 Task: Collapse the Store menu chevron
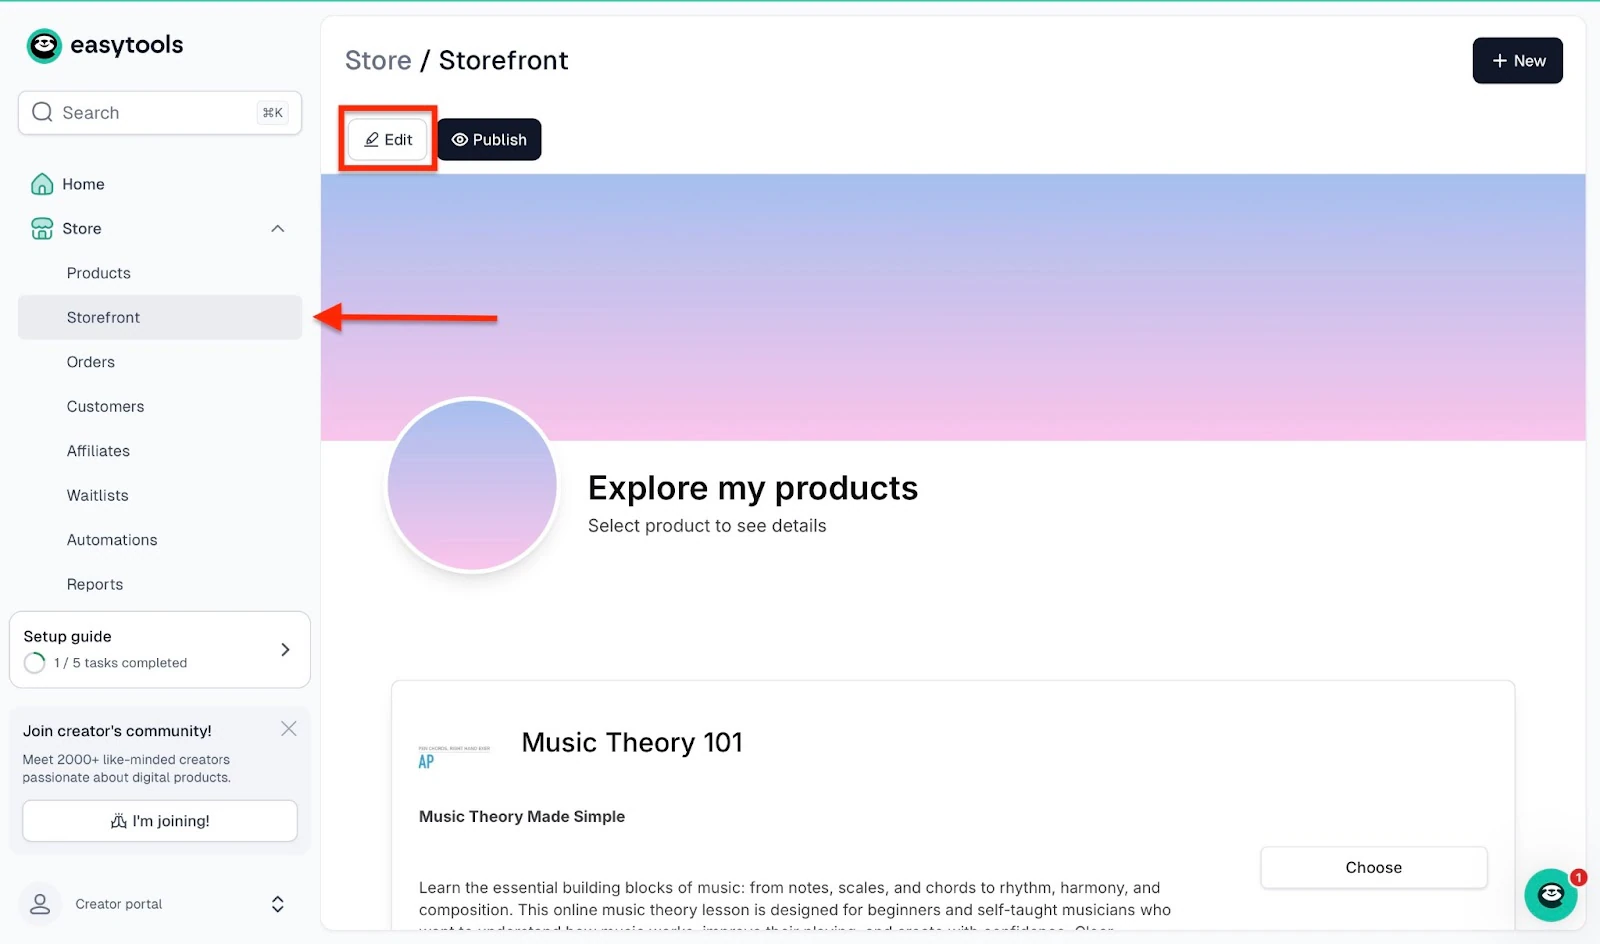tap(278, 229)
